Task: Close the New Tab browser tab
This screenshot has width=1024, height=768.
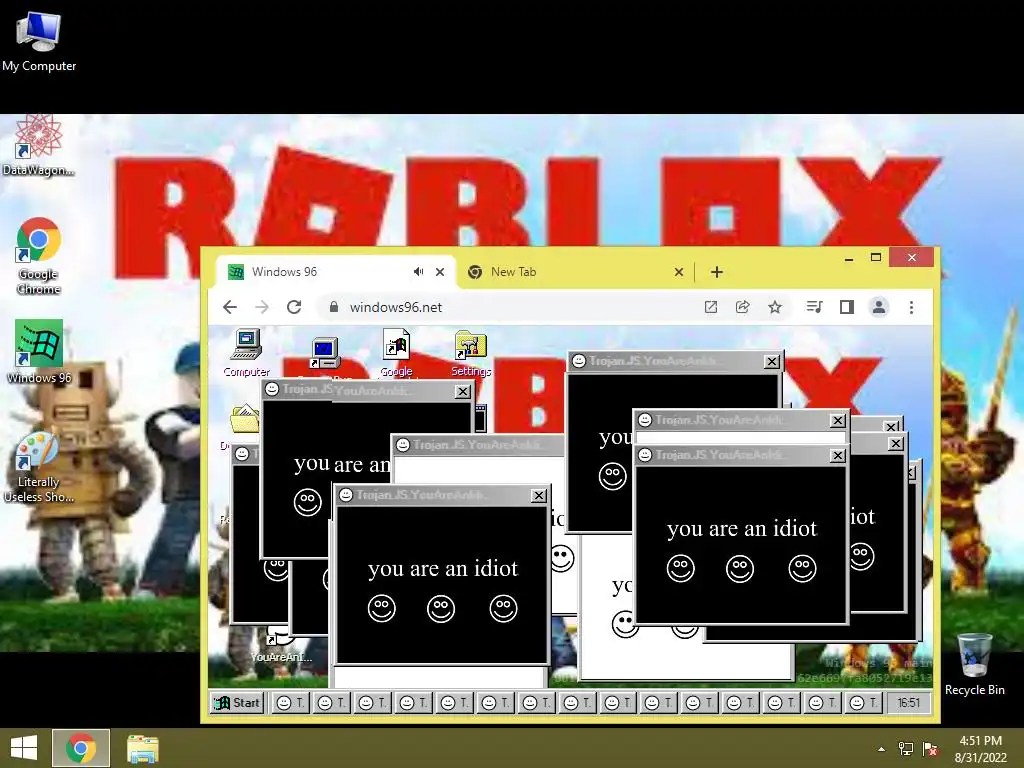Action: coord(679,272)
